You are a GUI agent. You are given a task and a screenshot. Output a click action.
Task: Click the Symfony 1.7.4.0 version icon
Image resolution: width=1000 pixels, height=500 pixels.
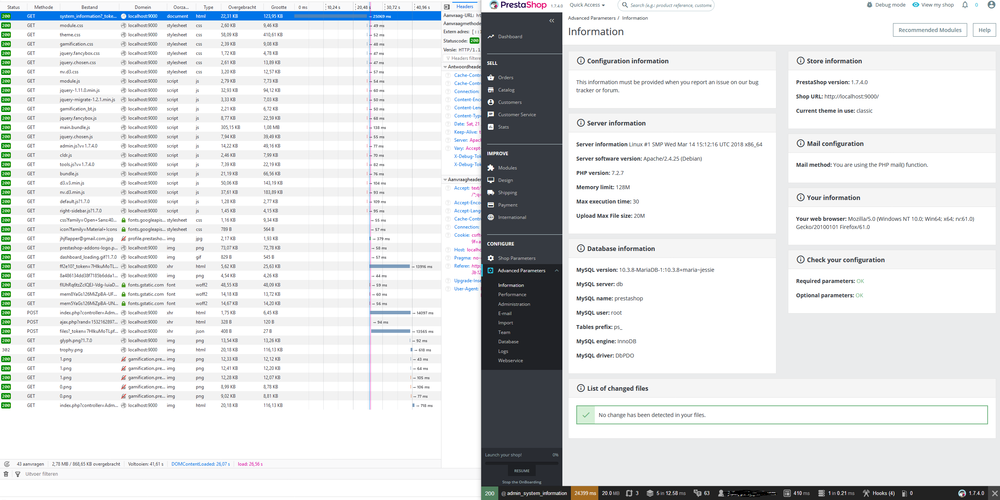[x=963, y=493]
